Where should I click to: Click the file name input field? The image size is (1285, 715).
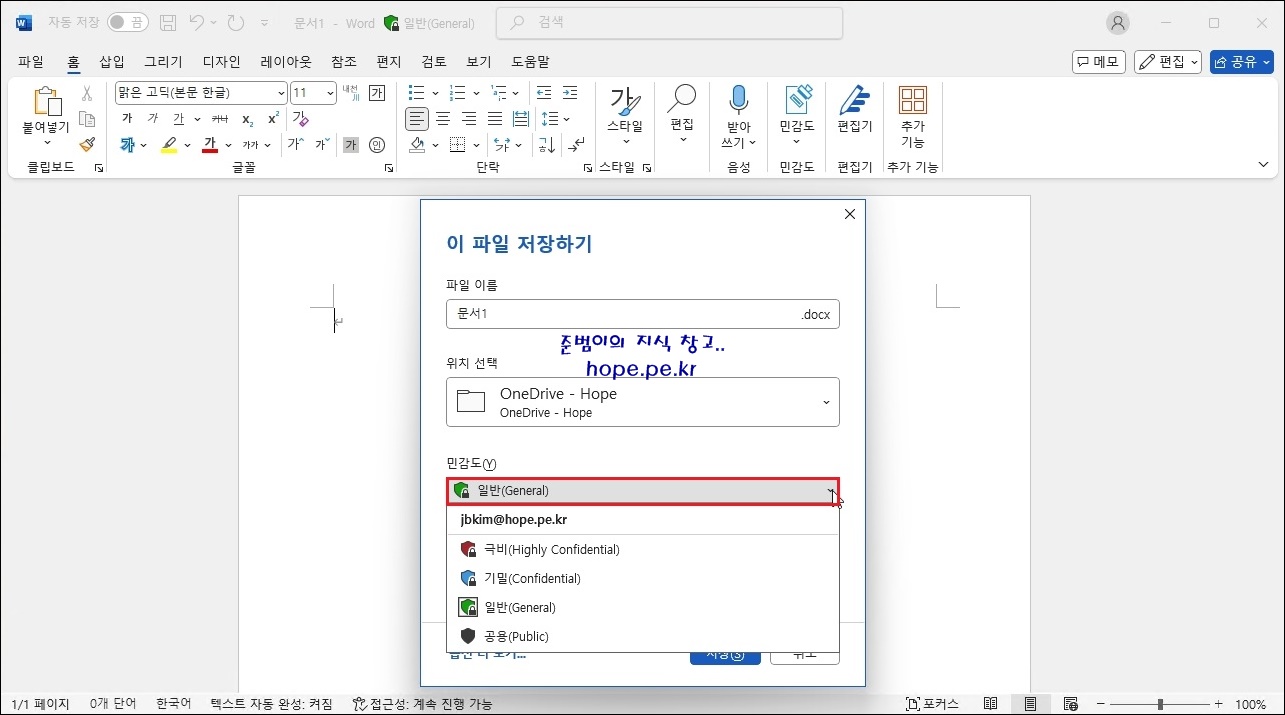coord(643,314)
